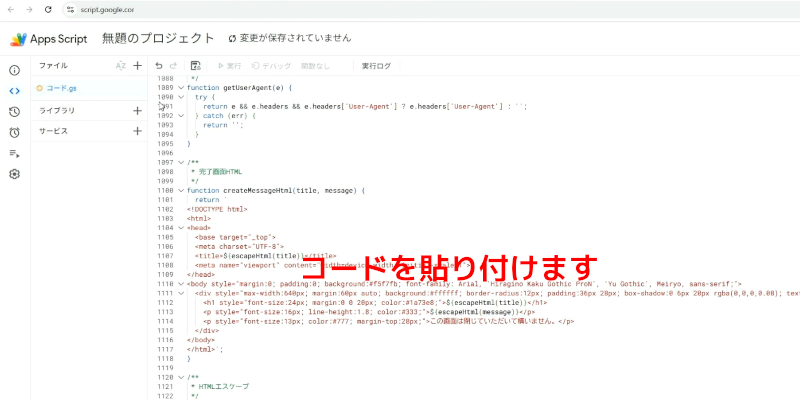Open the Overview info icon in sidebar
This screenshot has height=400, width=800.
(x=15, y=70)
